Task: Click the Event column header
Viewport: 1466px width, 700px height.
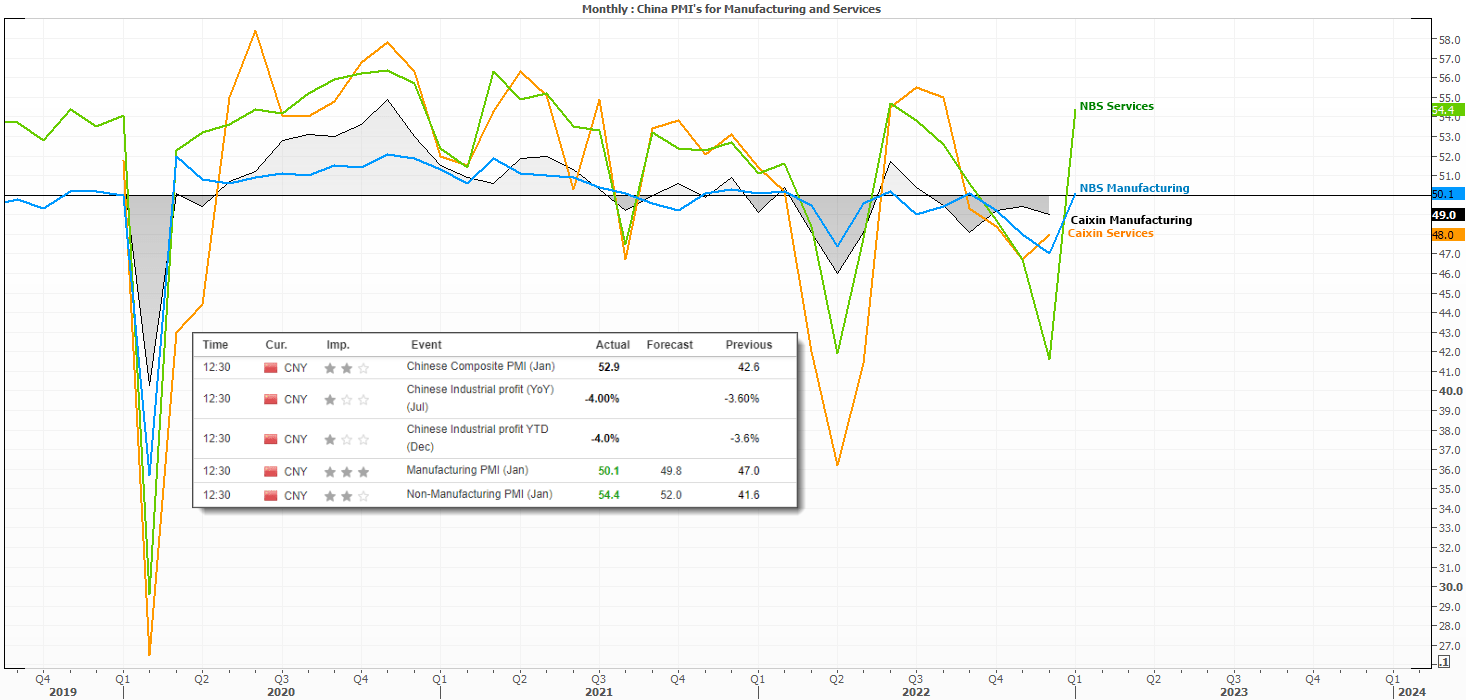Action: (x=426, y=345)
